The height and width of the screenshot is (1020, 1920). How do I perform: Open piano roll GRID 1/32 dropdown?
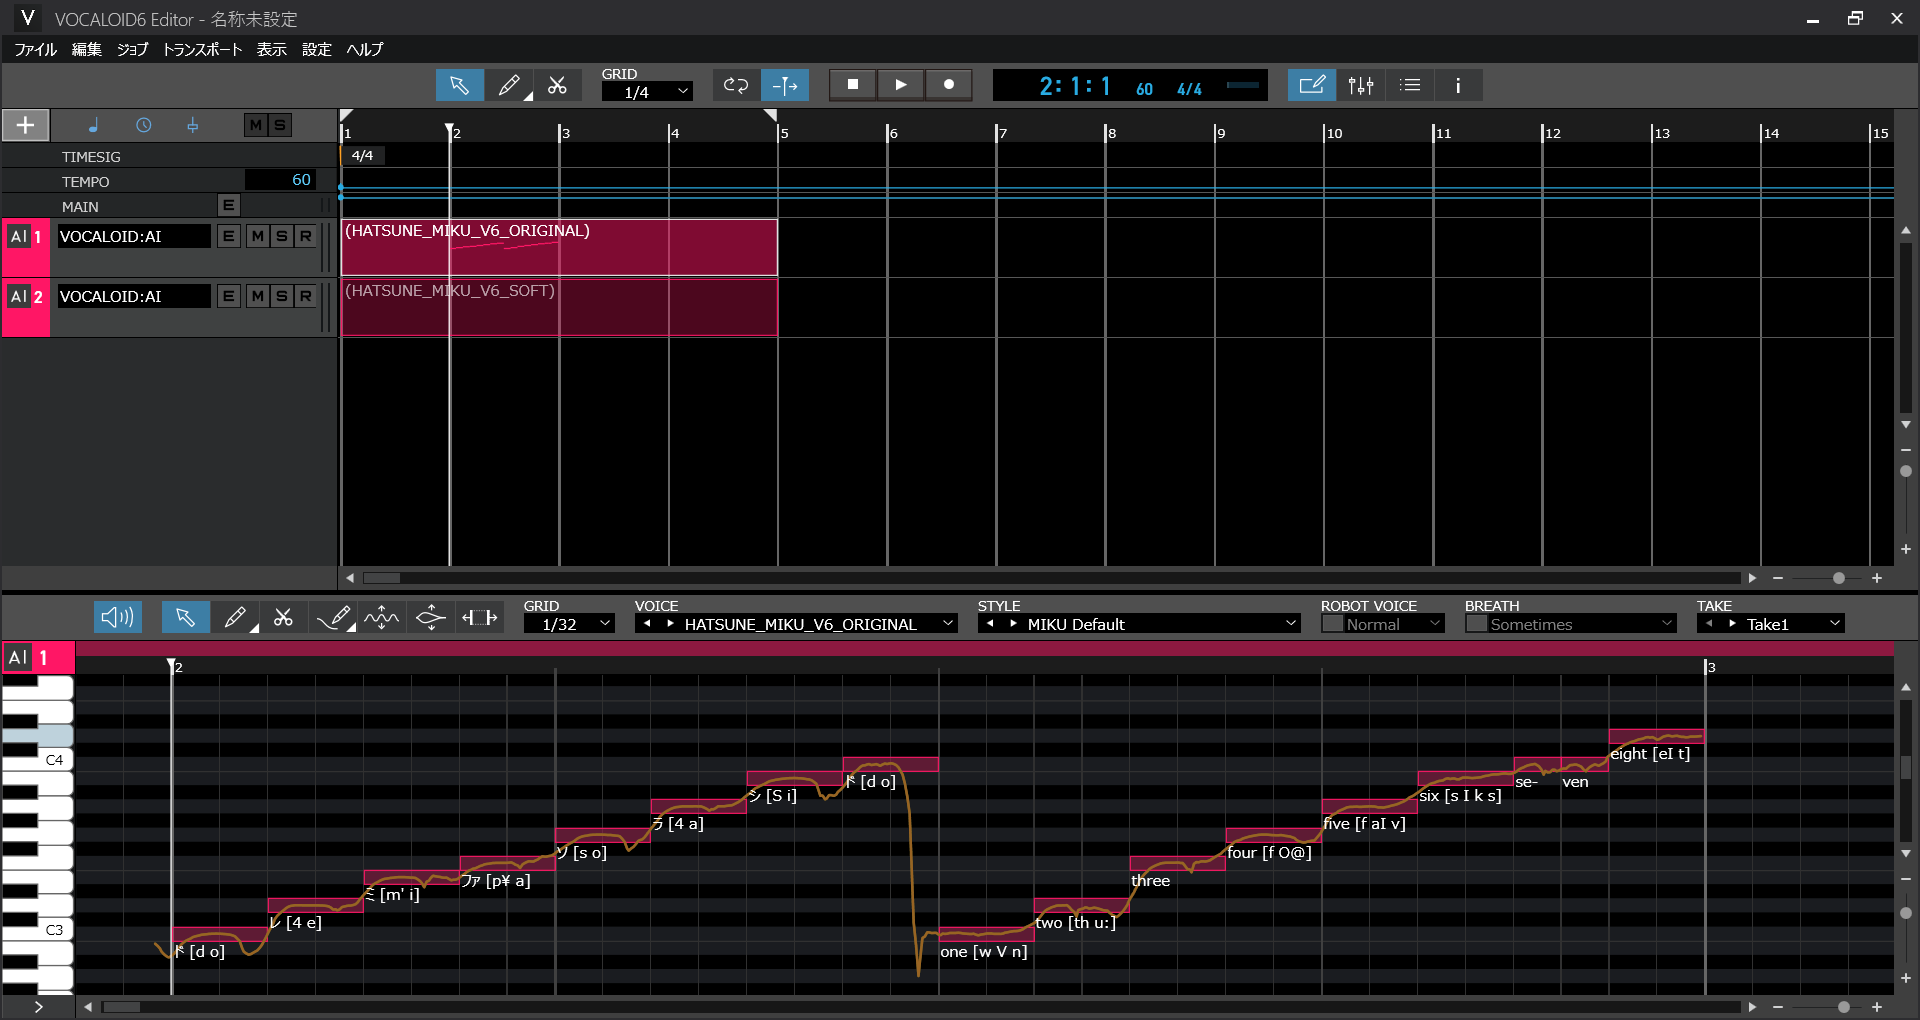tap(569, 624)
